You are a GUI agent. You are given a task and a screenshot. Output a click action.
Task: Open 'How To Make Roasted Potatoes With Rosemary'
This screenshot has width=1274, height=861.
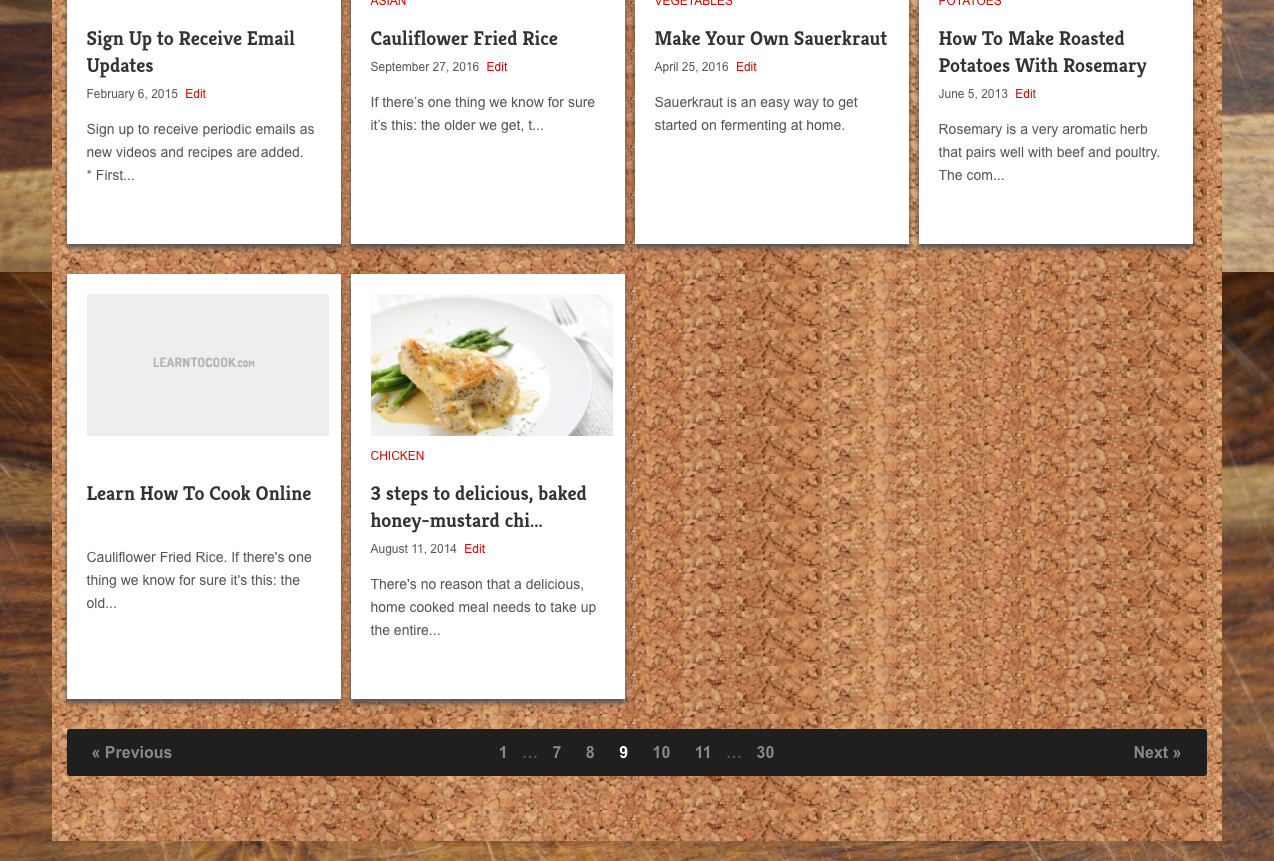1042,52
